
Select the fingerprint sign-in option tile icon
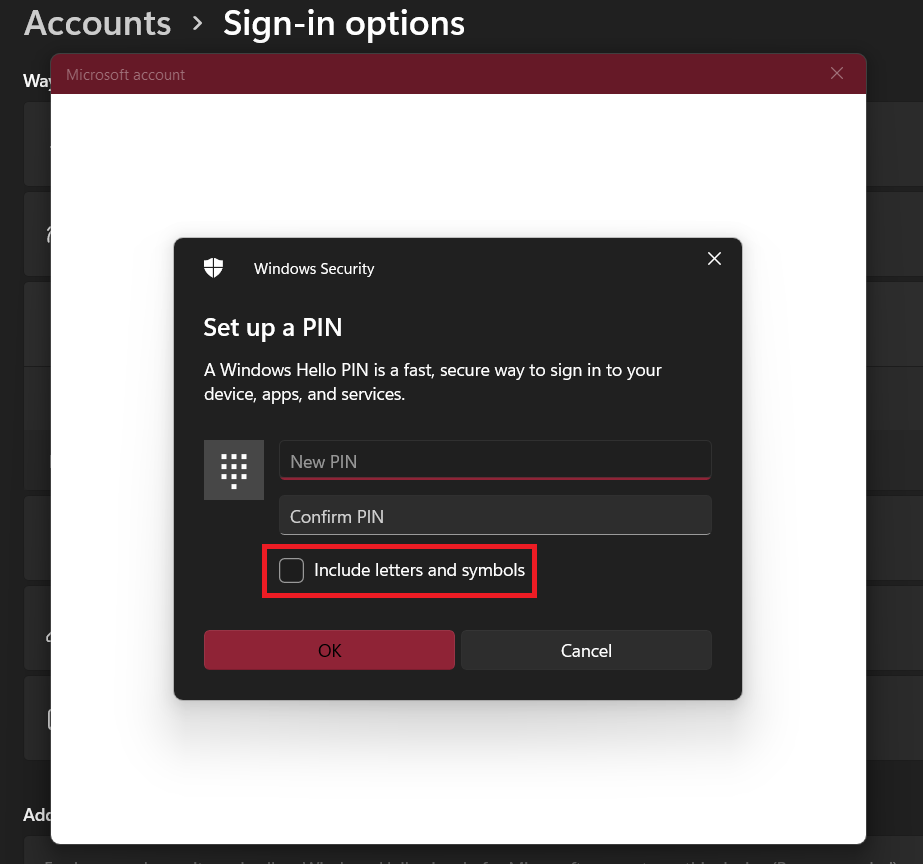52,233
